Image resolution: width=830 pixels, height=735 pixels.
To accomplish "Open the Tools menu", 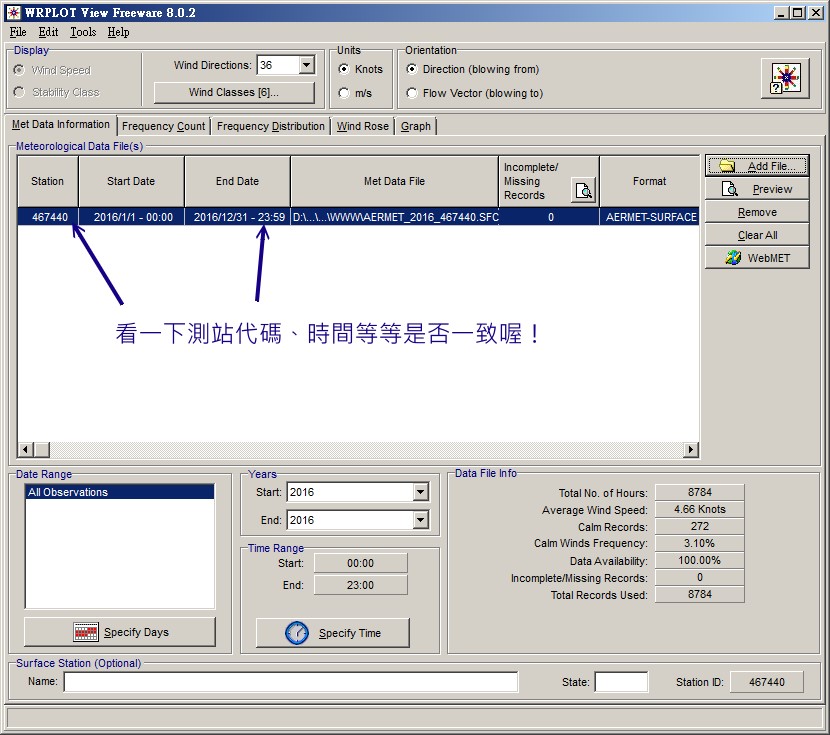I will click(x=82, y=32).
